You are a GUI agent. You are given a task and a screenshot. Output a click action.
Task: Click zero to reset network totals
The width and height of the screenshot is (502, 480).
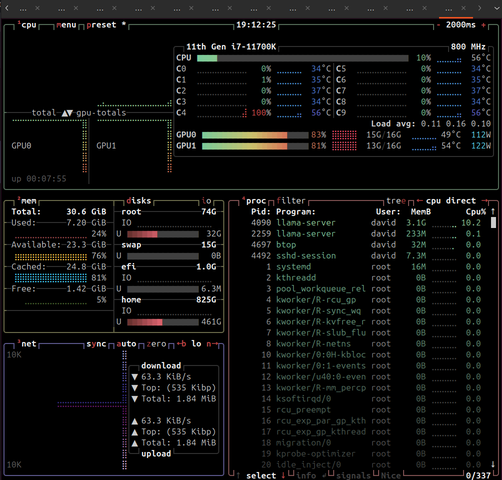pos(156,344)
